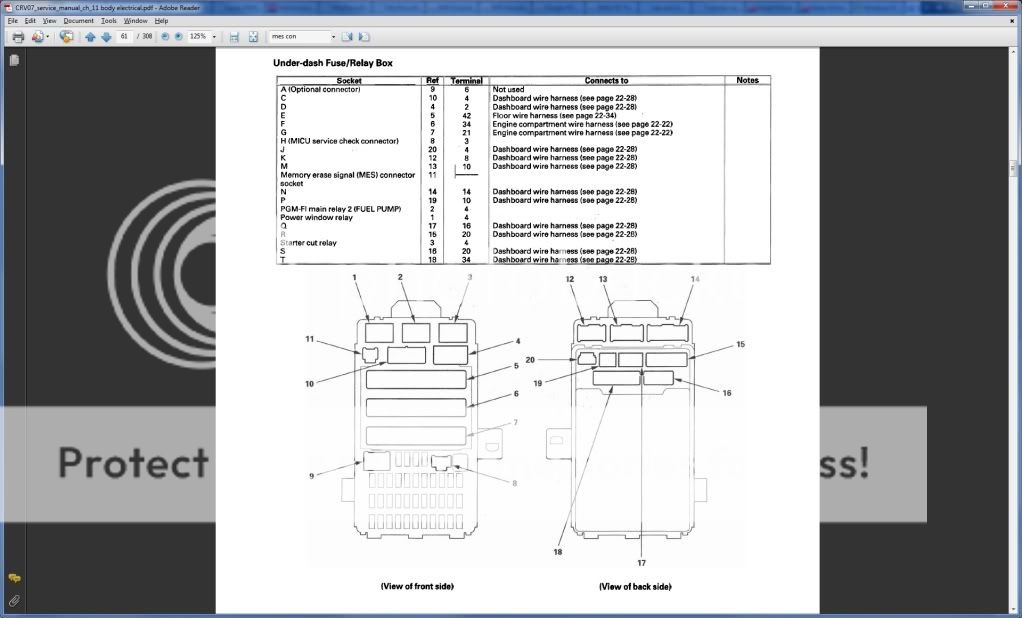The height and width of the screenshot is (618, 1022).
Task: Click the zoom out button
Action: click(x=165, y=37)
